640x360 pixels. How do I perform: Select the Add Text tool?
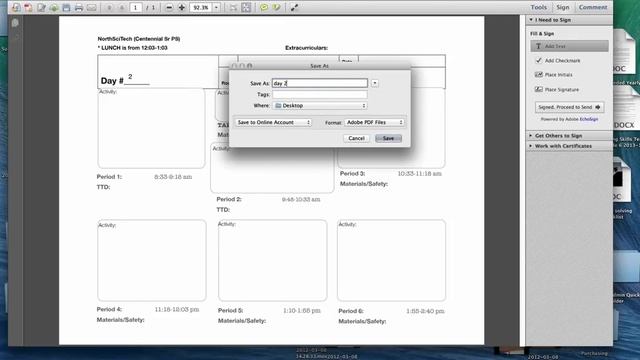coord(569,46)
